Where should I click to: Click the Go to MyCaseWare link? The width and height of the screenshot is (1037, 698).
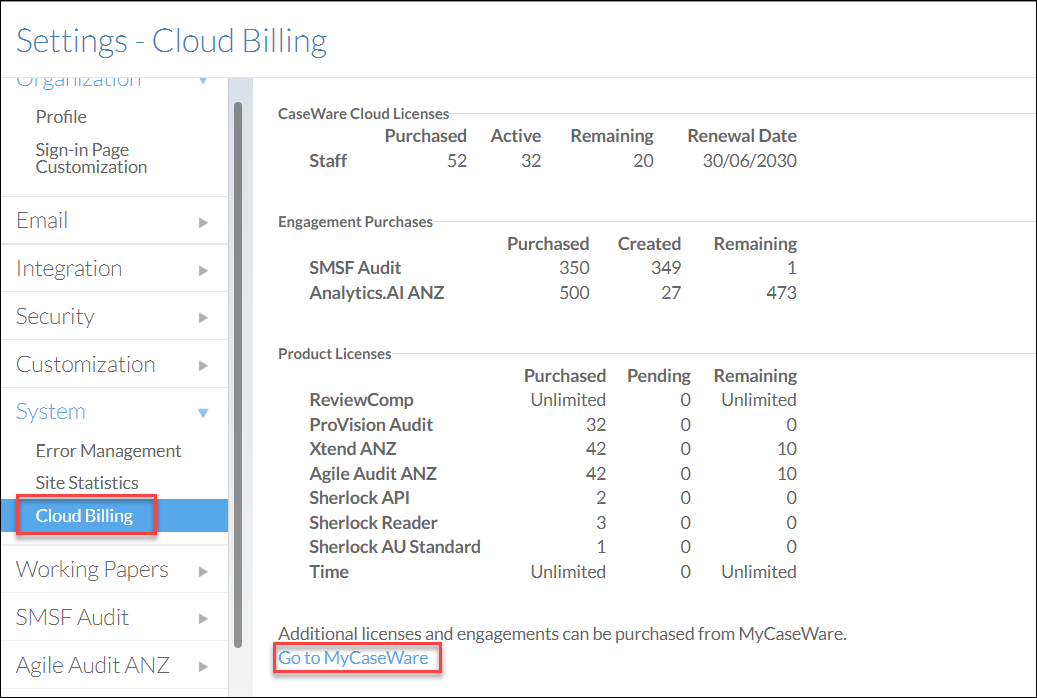click(x=353, y=658)
